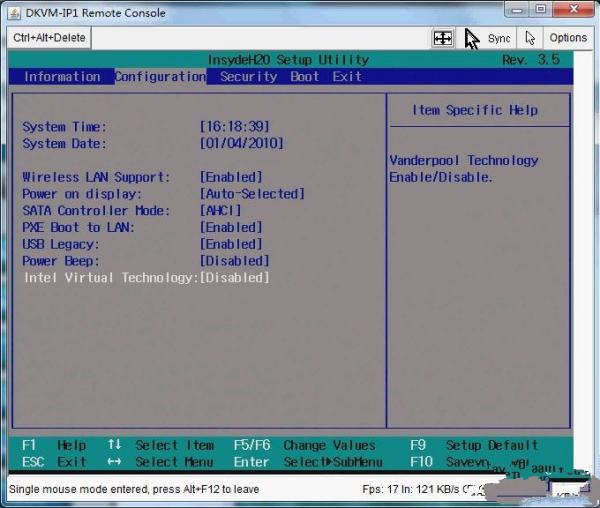Open SATA Controller Mode AHCI option

click(x=221, y=211)
